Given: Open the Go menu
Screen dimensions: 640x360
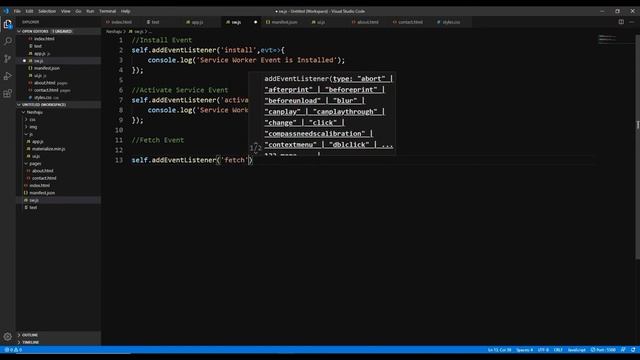Looking at the screenshot, I should coord(78,11).
